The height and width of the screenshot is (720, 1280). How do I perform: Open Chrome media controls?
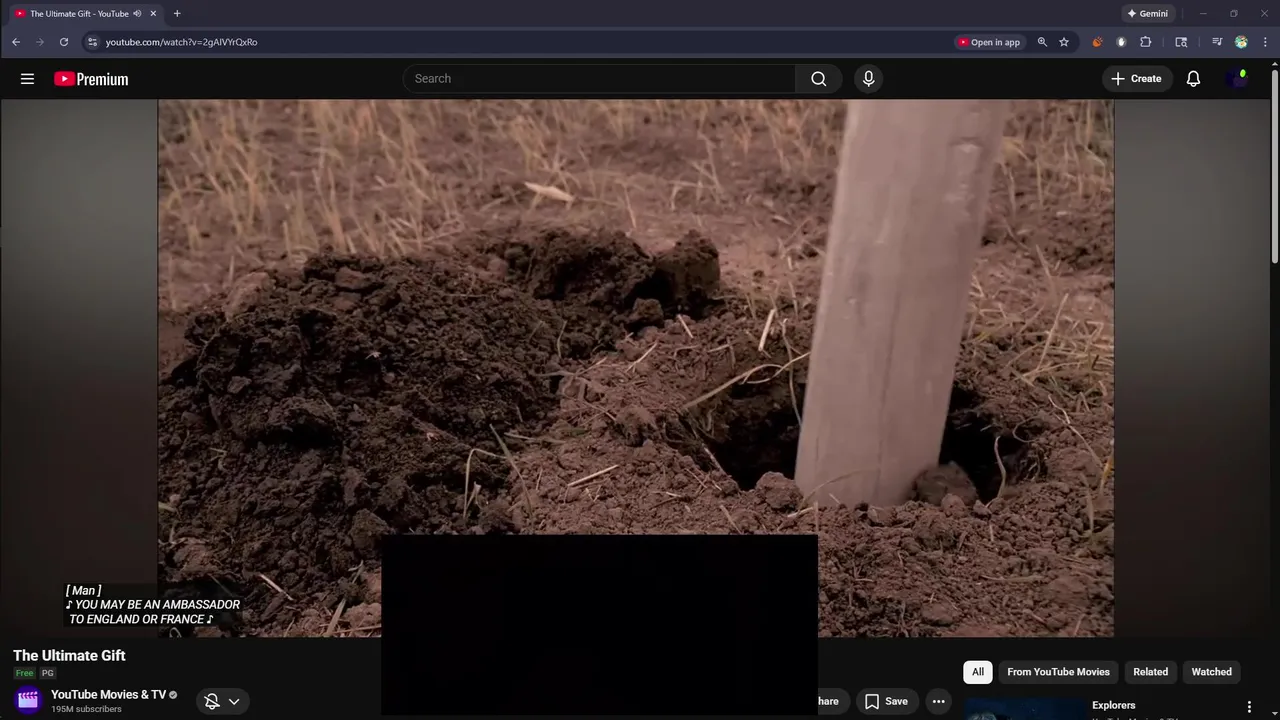point(1217,42)
